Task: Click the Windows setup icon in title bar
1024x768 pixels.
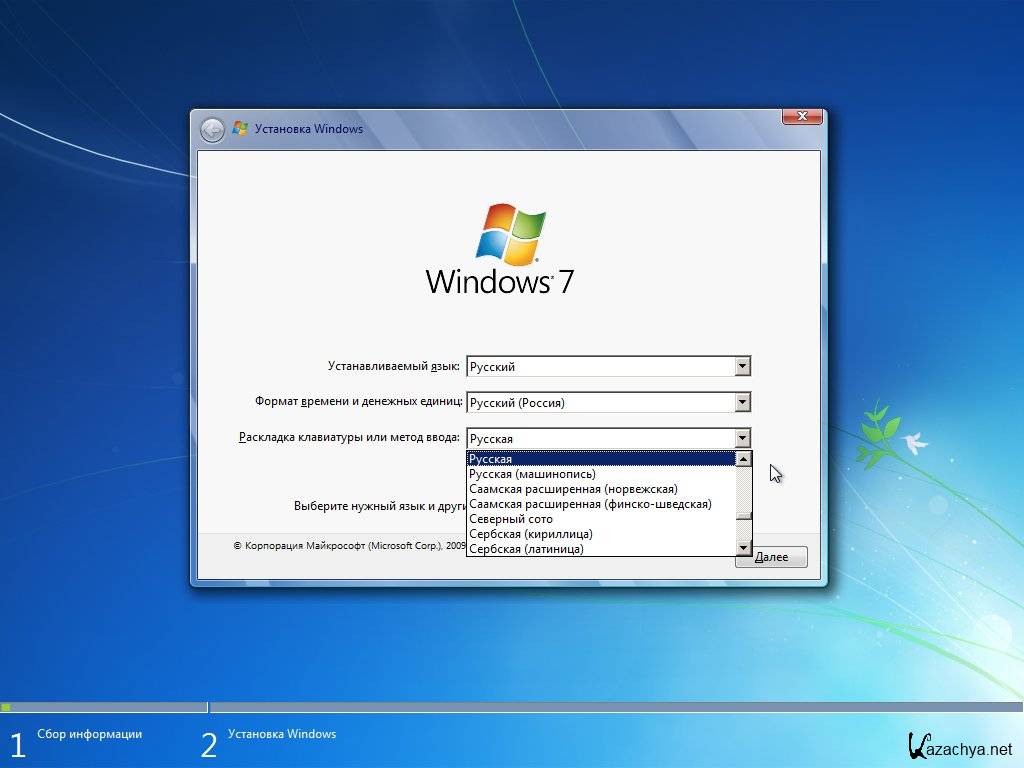Action: click(x=240, y=129)
